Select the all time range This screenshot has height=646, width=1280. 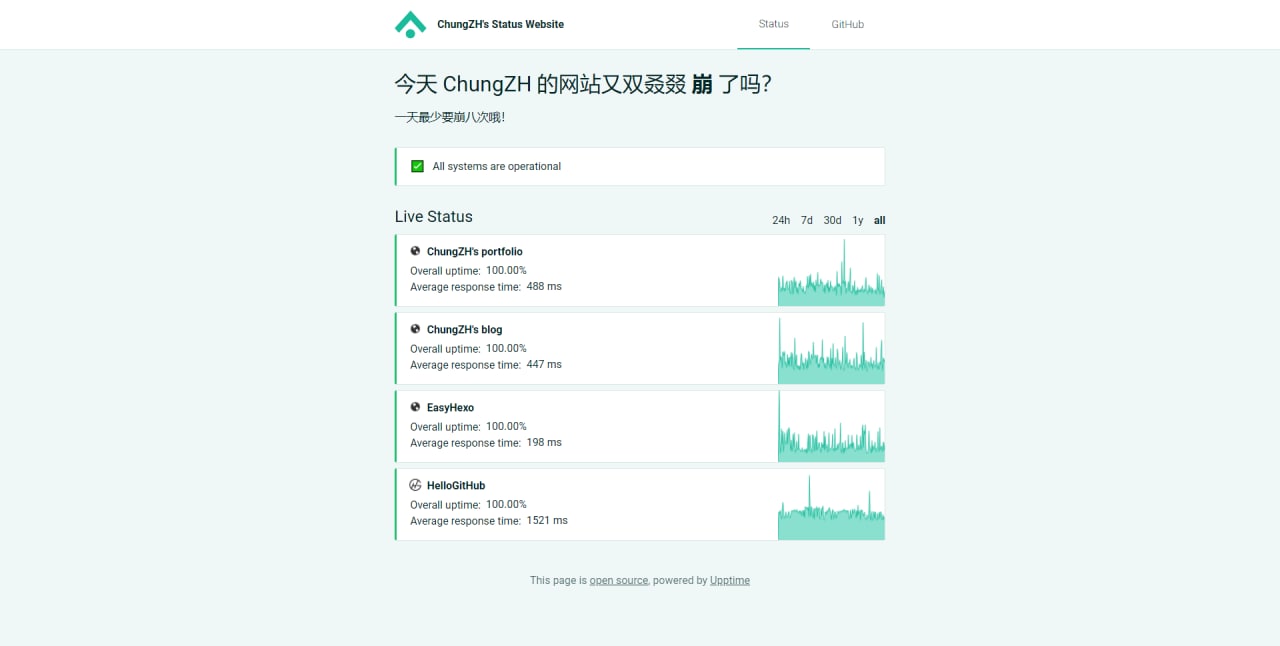879,220
